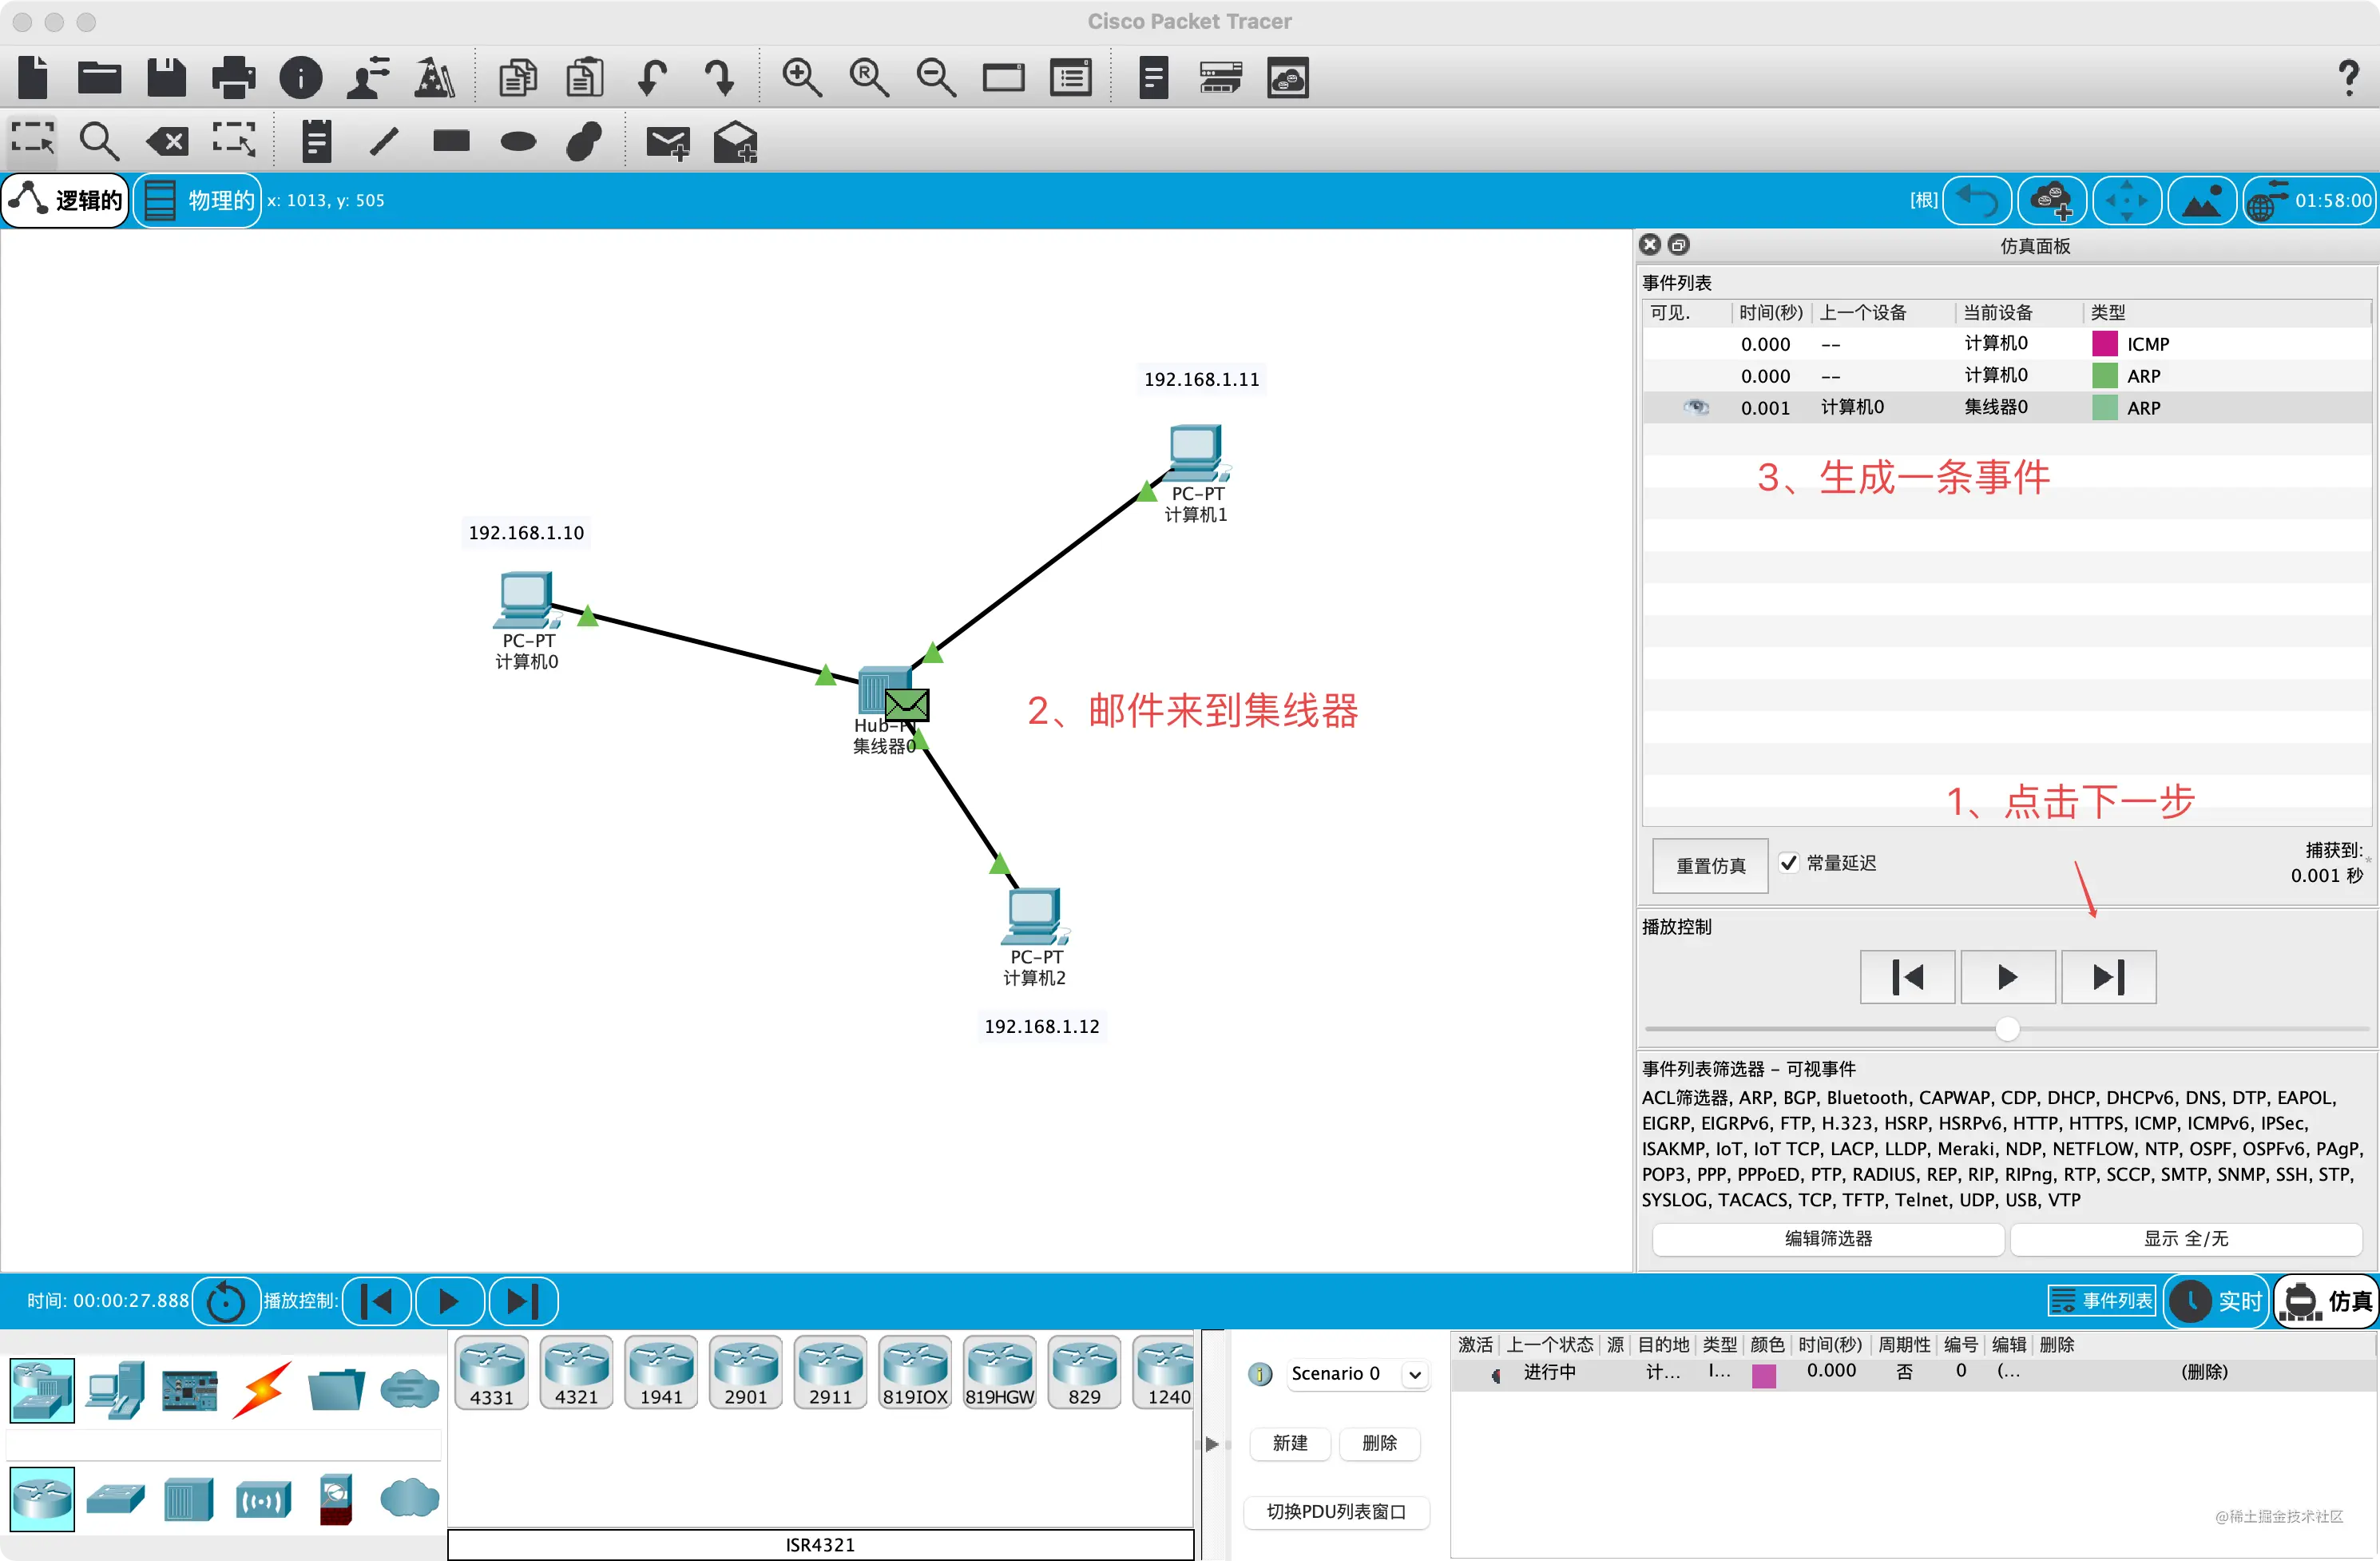The height and width of the screenshot is (1561, 2380).
Task: Choose the Select tool
Action: 33,140
